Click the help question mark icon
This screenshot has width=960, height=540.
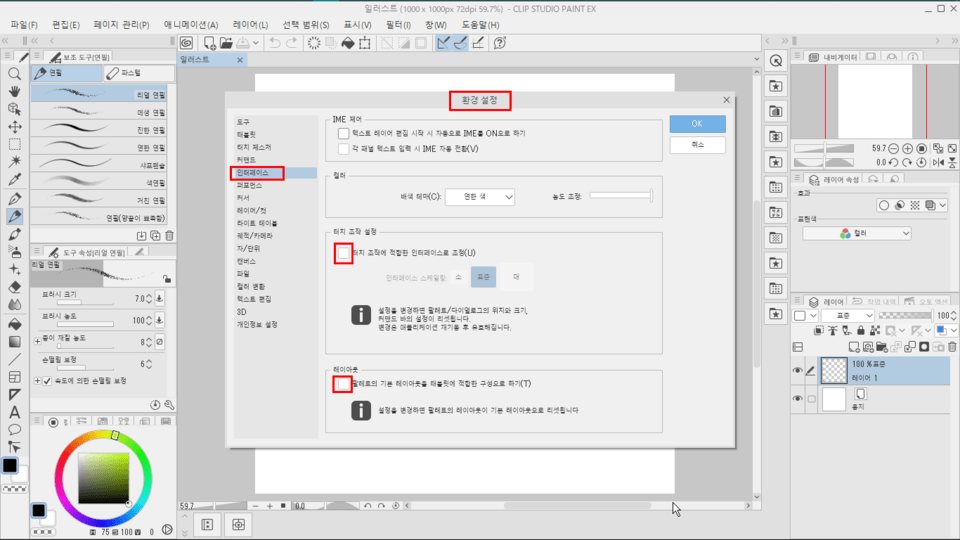point(500,43)
